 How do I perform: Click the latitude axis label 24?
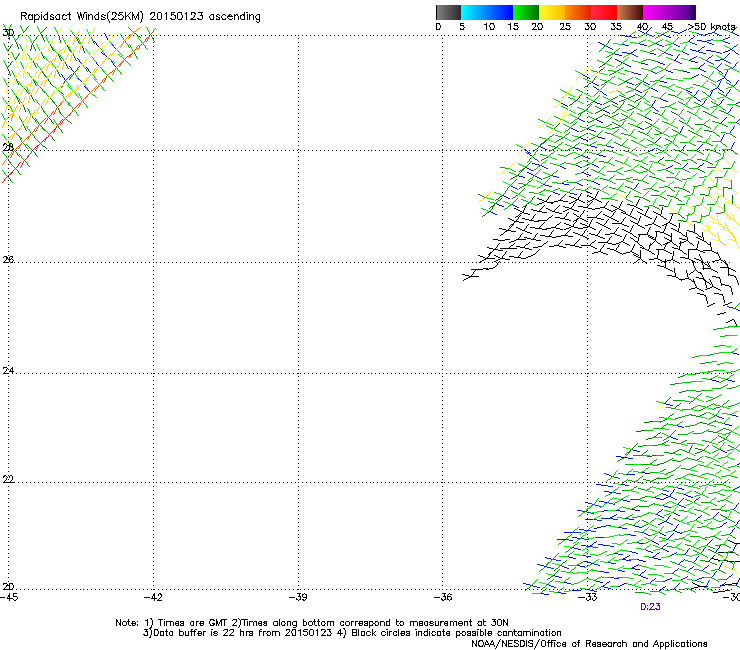pyautogui.click(x=8, y=371)
